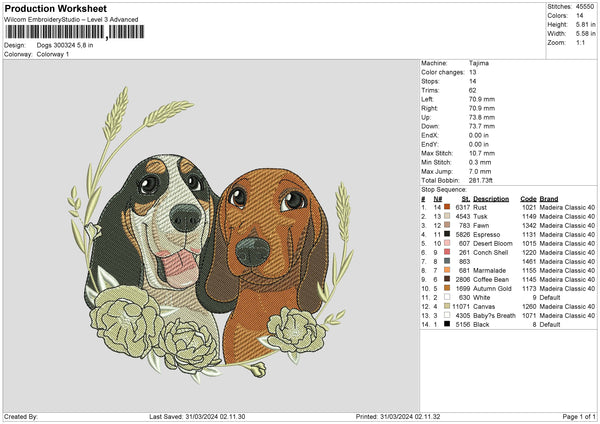Click the Rust color swatch
600x424 pixels.
tap(447, 207)
